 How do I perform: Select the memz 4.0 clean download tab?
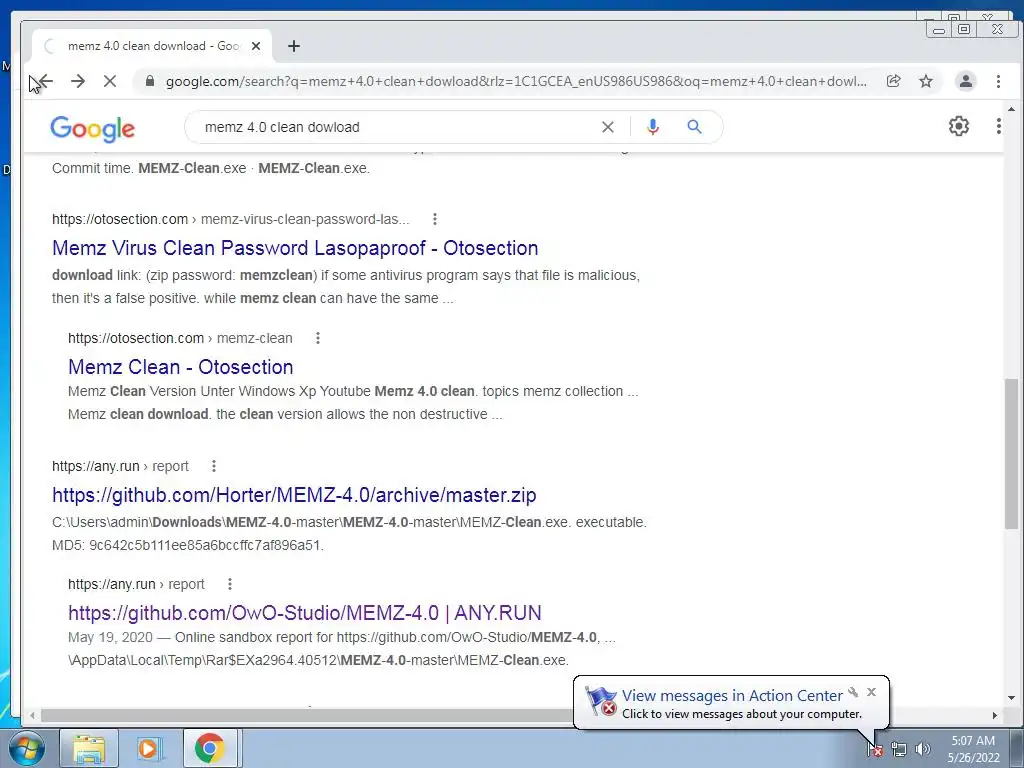point(152,46)
